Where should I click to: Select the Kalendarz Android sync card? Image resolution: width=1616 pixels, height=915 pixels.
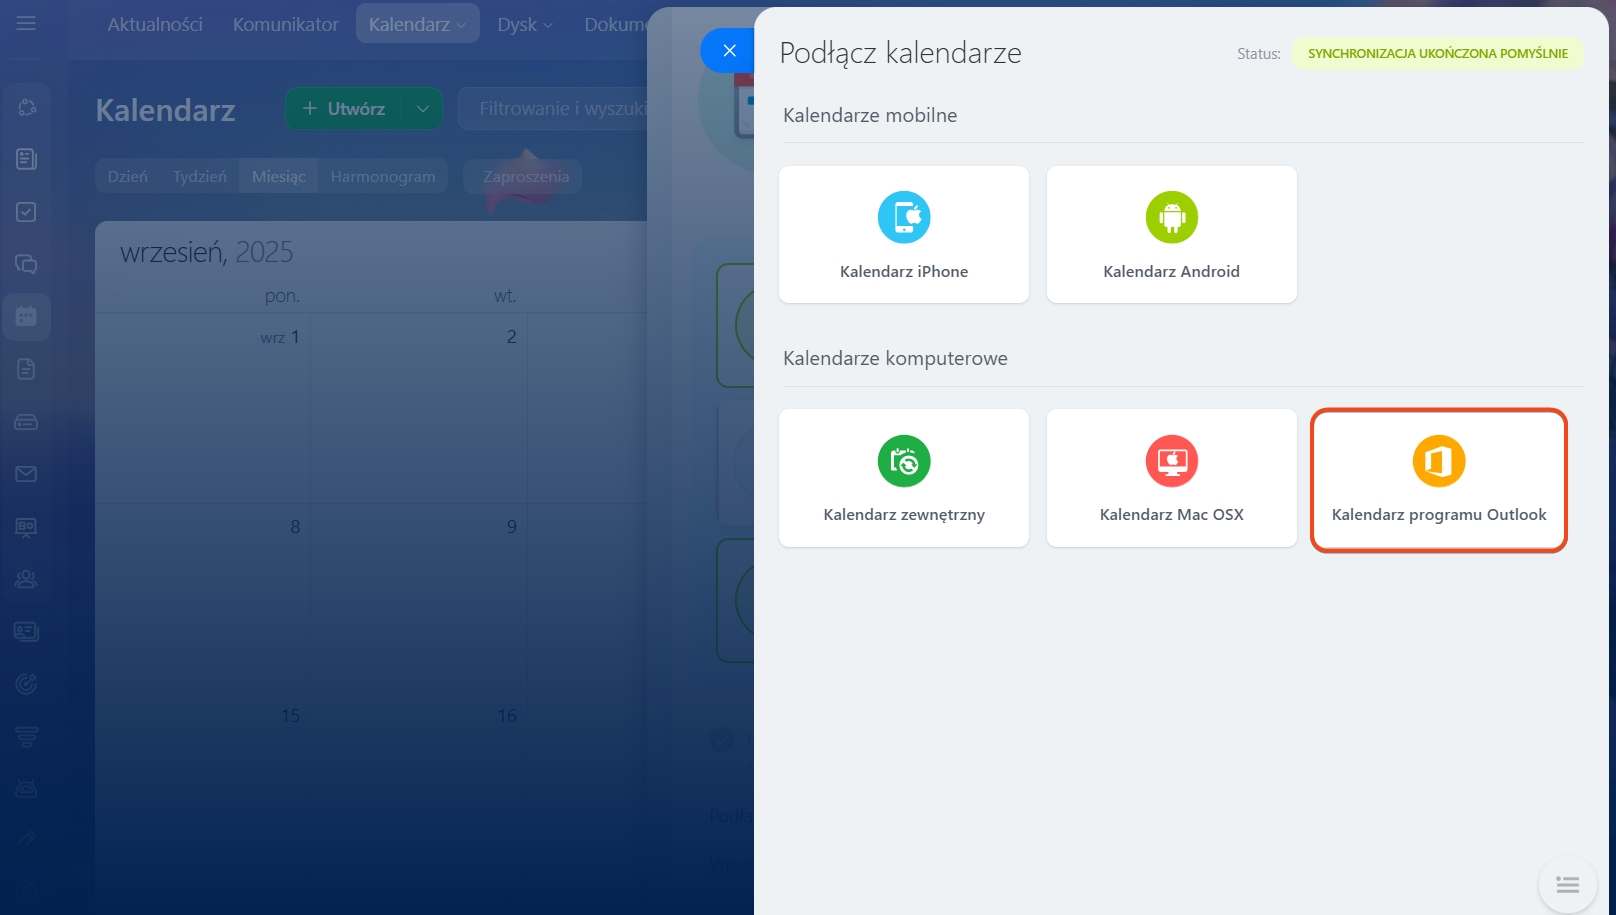pyautogui.click(x=1171, y=235)
